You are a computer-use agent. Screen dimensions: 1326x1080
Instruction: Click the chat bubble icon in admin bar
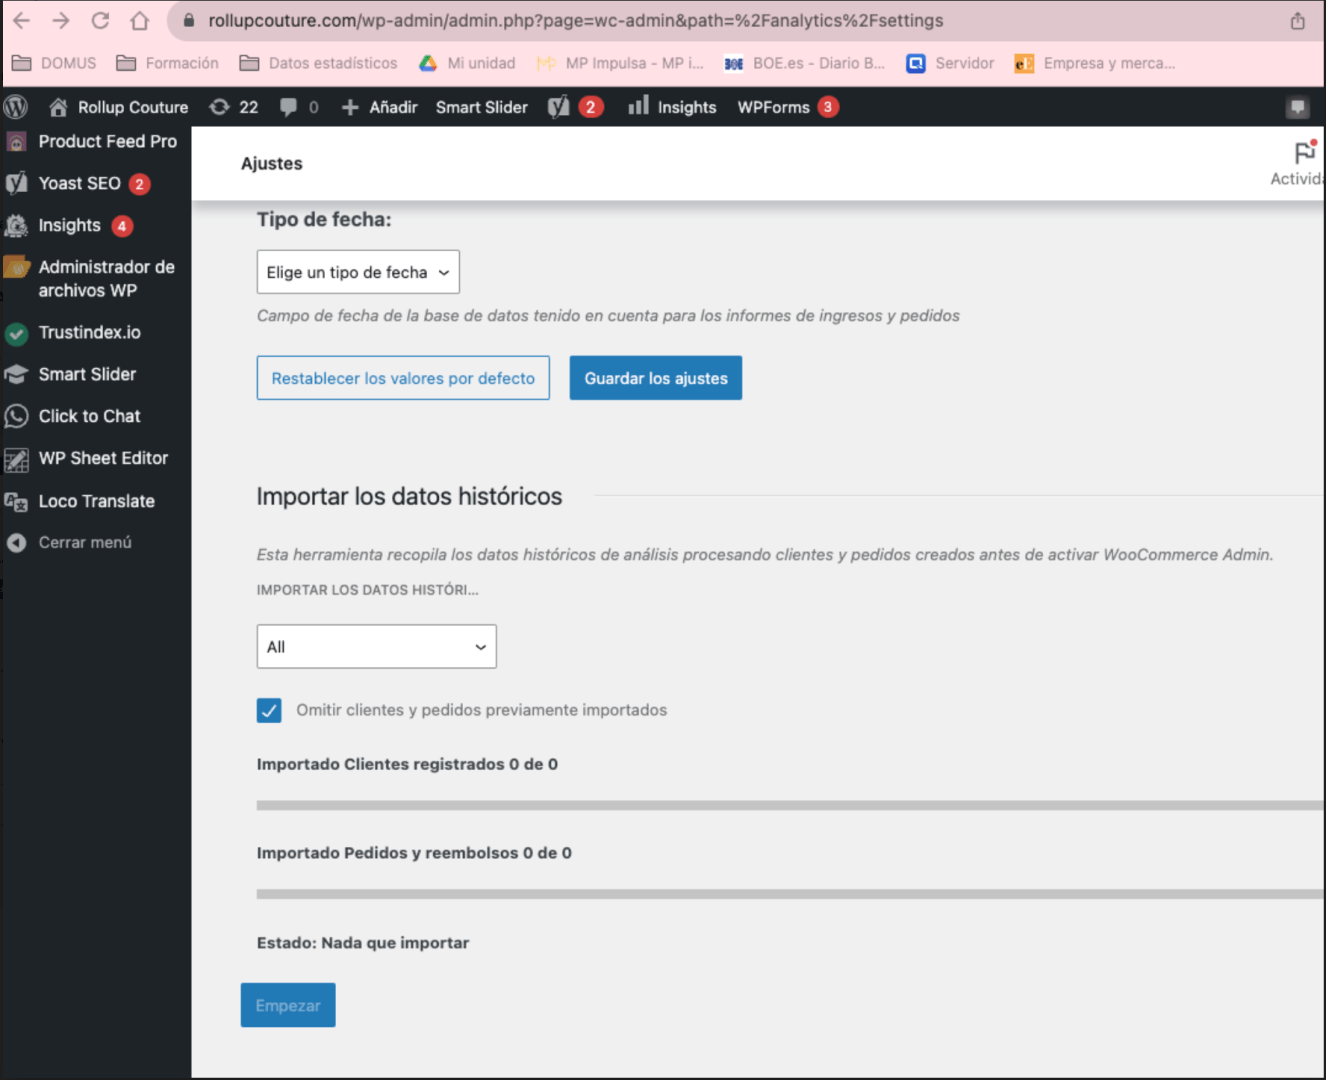click(1297, 107)
